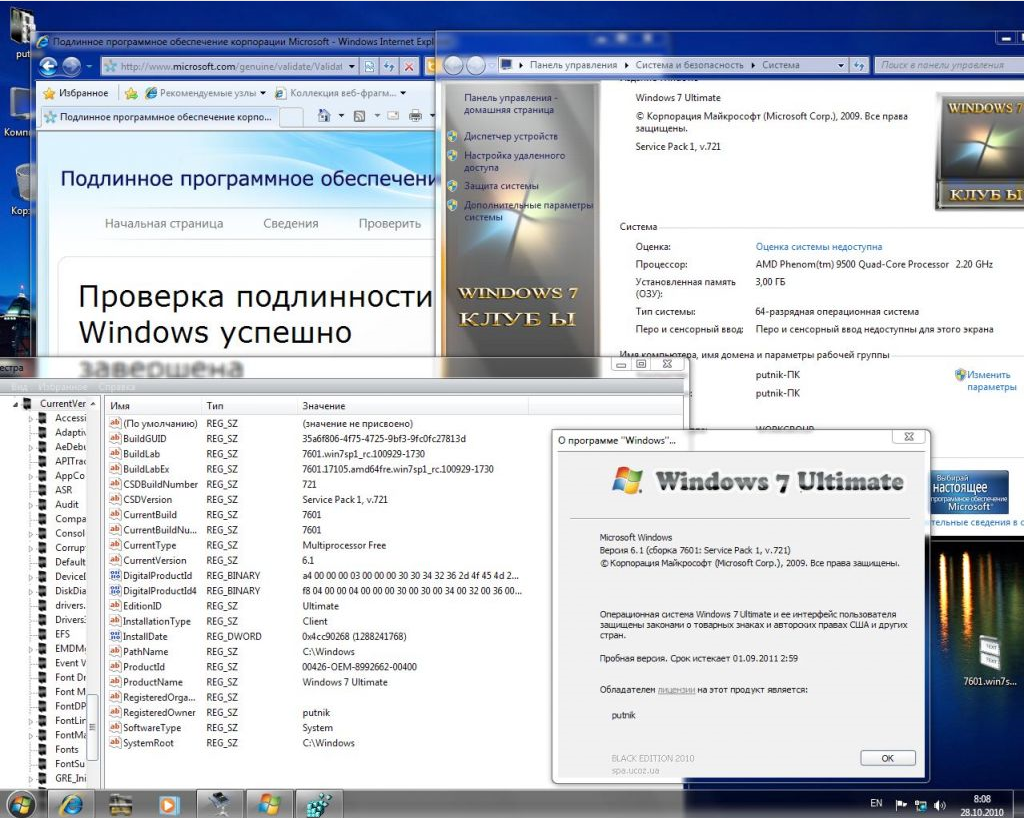Viewport: 1024px width, 818px height.
Task: Click the volume speaker icon in system tray
Action: (x=940, y=804)
